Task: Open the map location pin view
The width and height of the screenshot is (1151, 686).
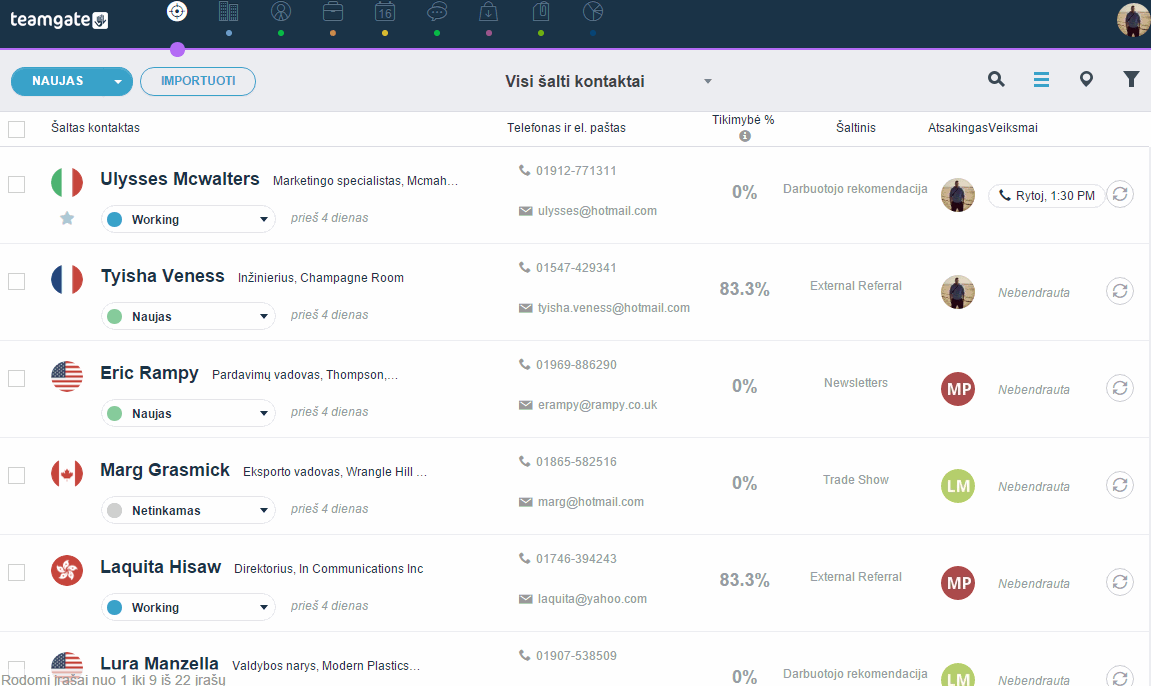Action: [1086, 79]
